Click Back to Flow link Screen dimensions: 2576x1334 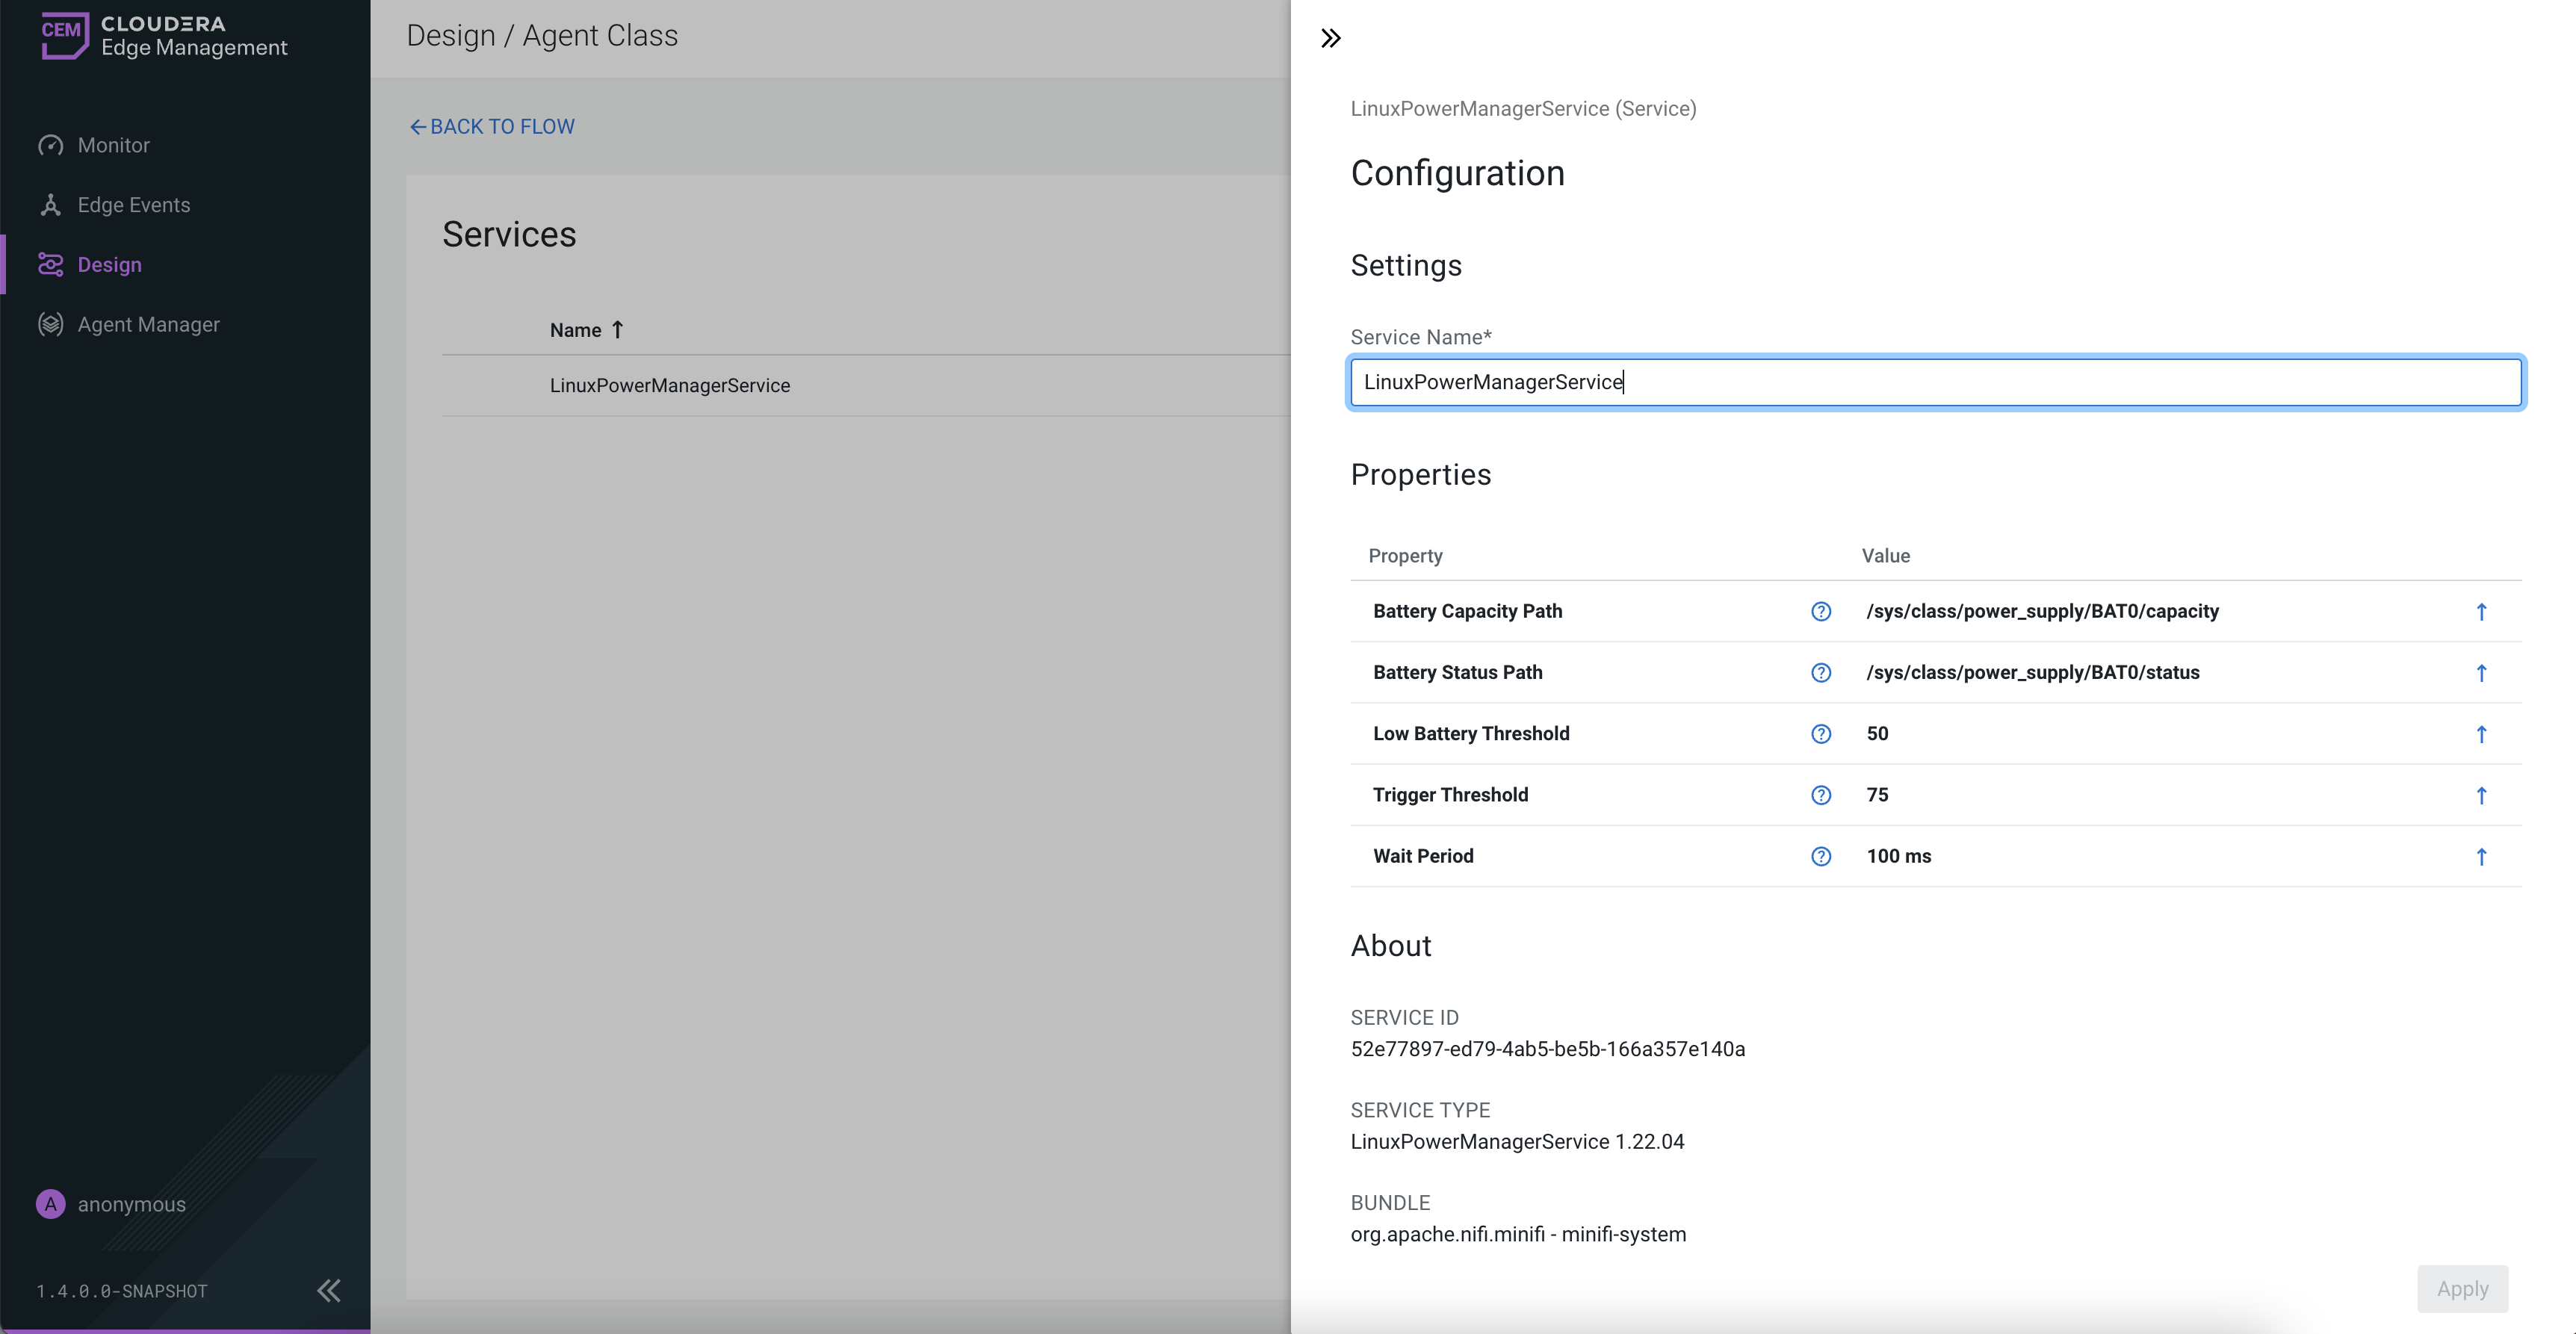(492, 127)
